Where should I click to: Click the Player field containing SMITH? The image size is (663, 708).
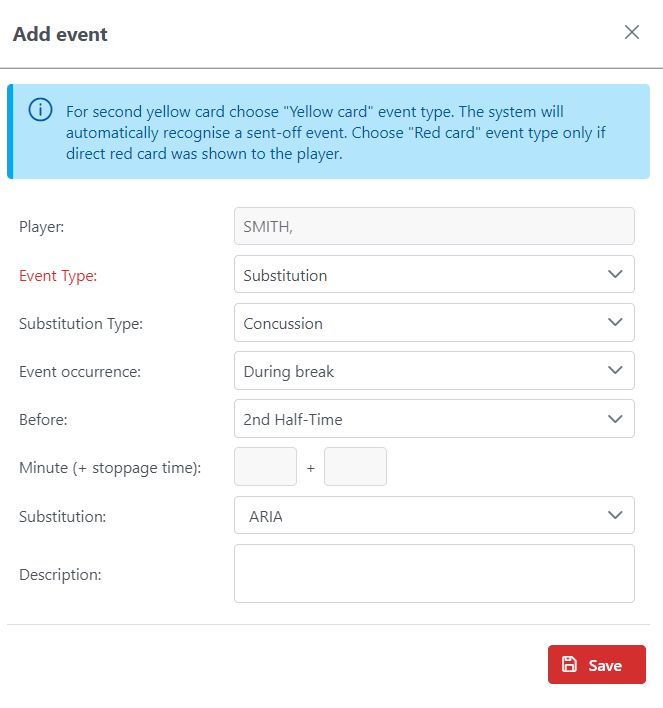point(434,227)
